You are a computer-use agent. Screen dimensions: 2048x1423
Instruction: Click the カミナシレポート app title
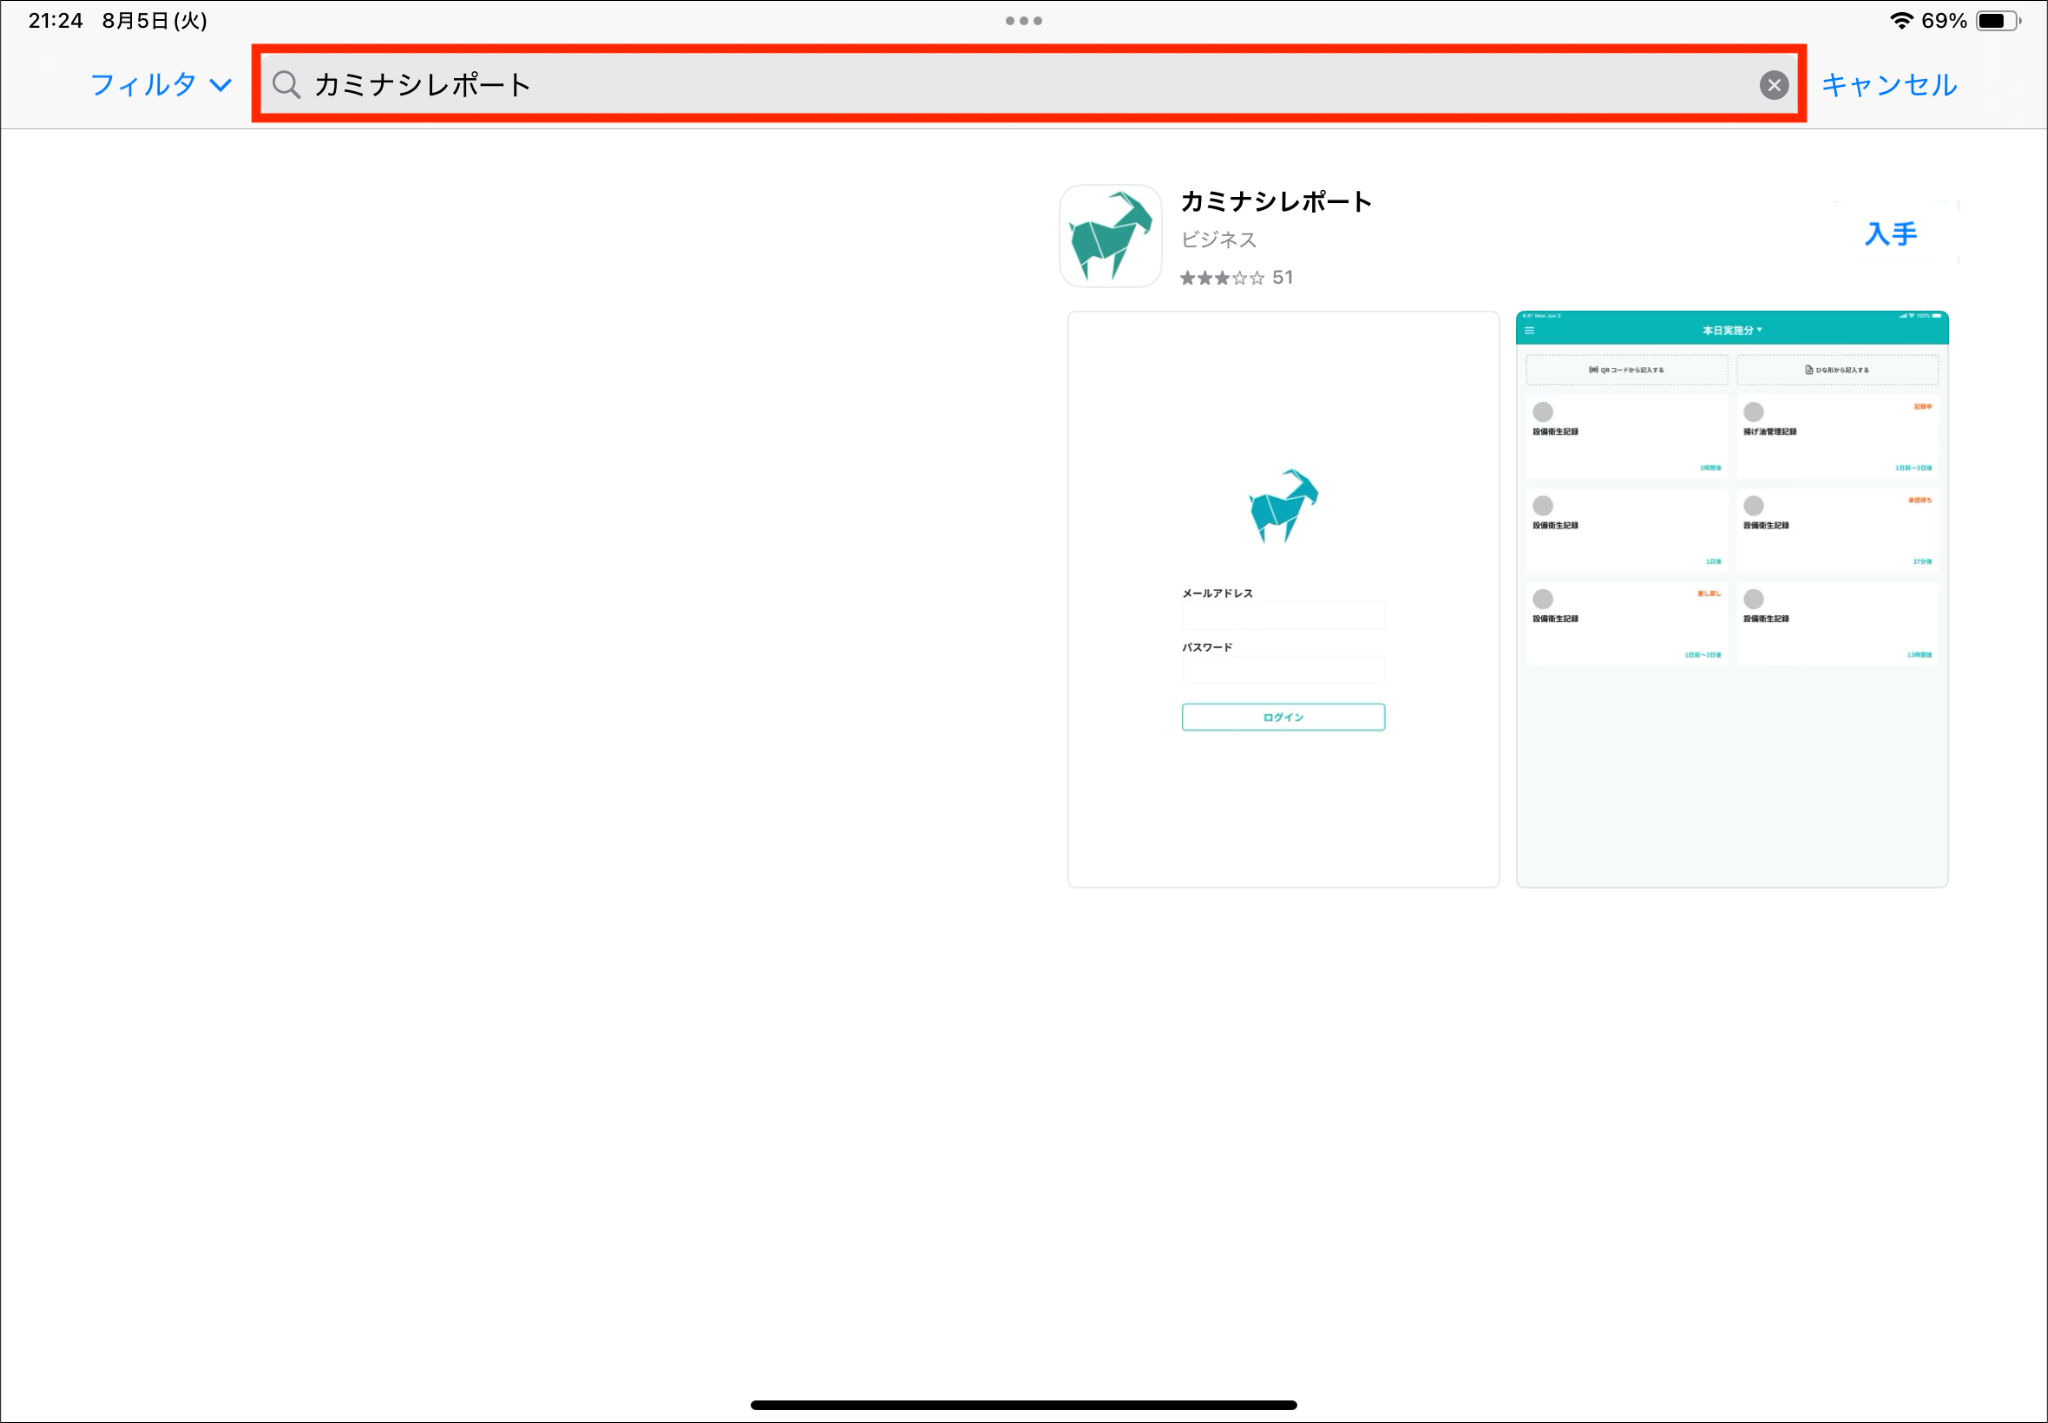tap(1276, 201)
